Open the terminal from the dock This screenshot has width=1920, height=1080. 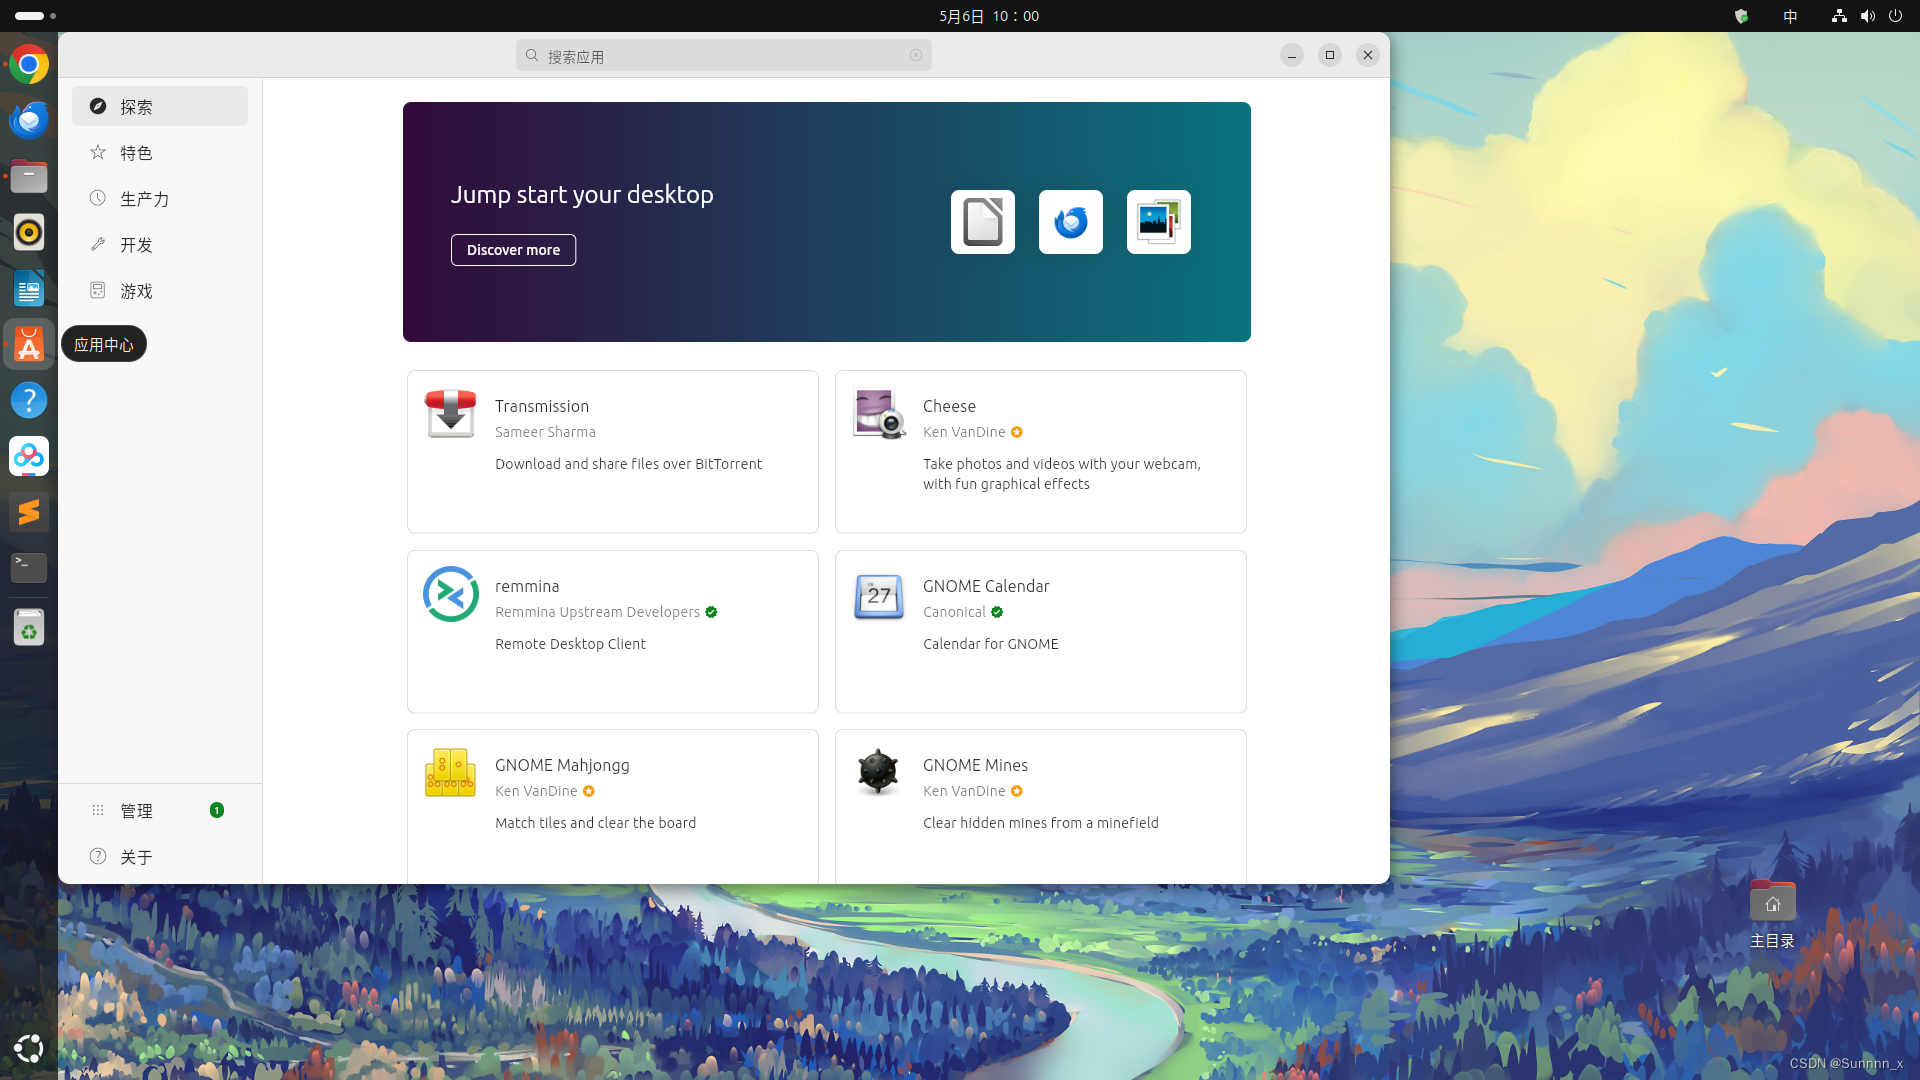coord(28,567)
